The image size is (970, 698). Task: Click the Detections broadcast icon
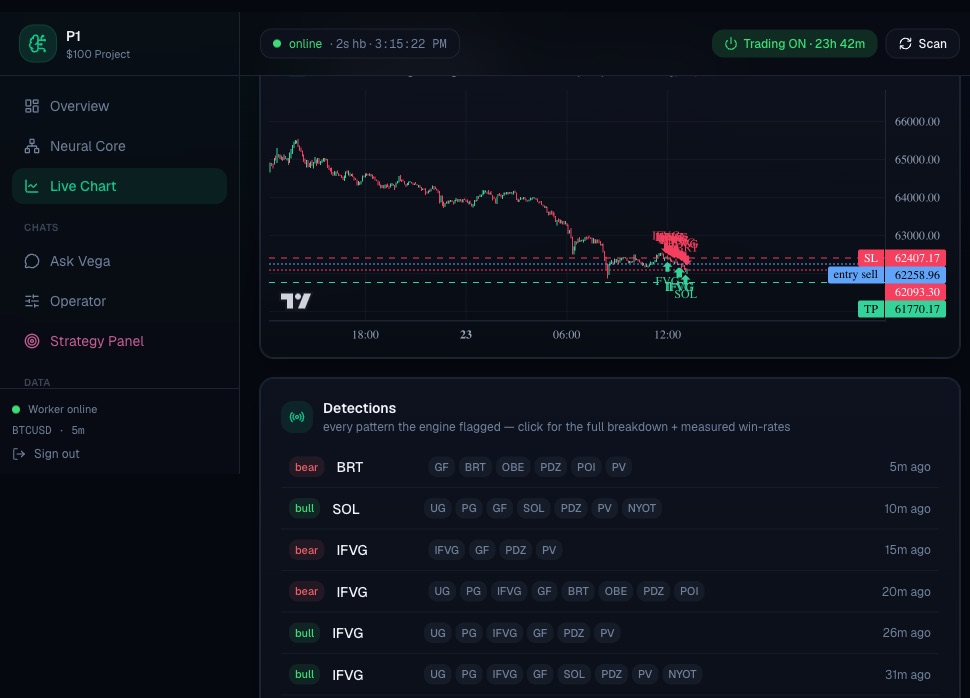click(x=297, y=417)
